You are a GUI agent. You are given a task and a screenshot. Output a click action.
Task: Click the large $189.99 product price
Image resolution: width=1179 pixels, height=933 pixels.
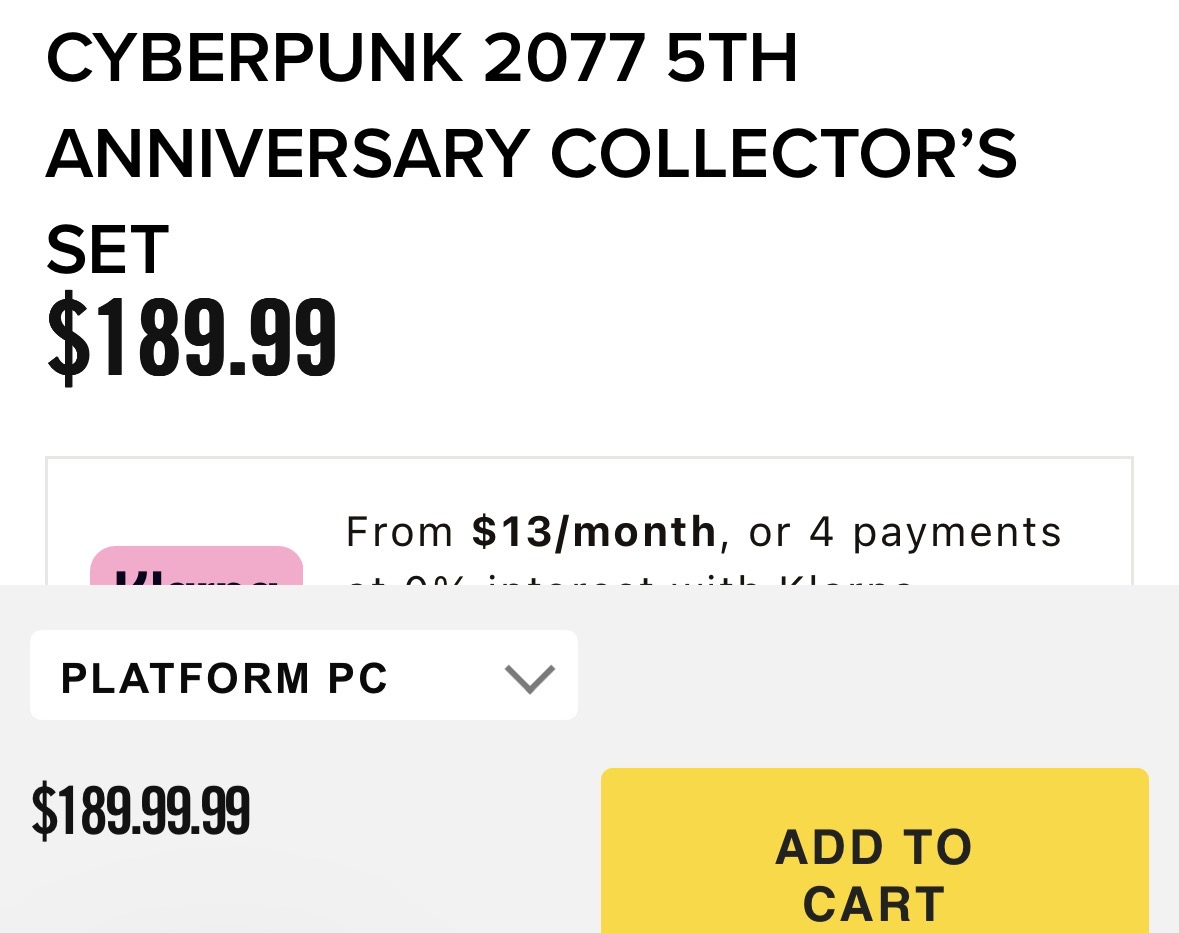pos(192,339)
